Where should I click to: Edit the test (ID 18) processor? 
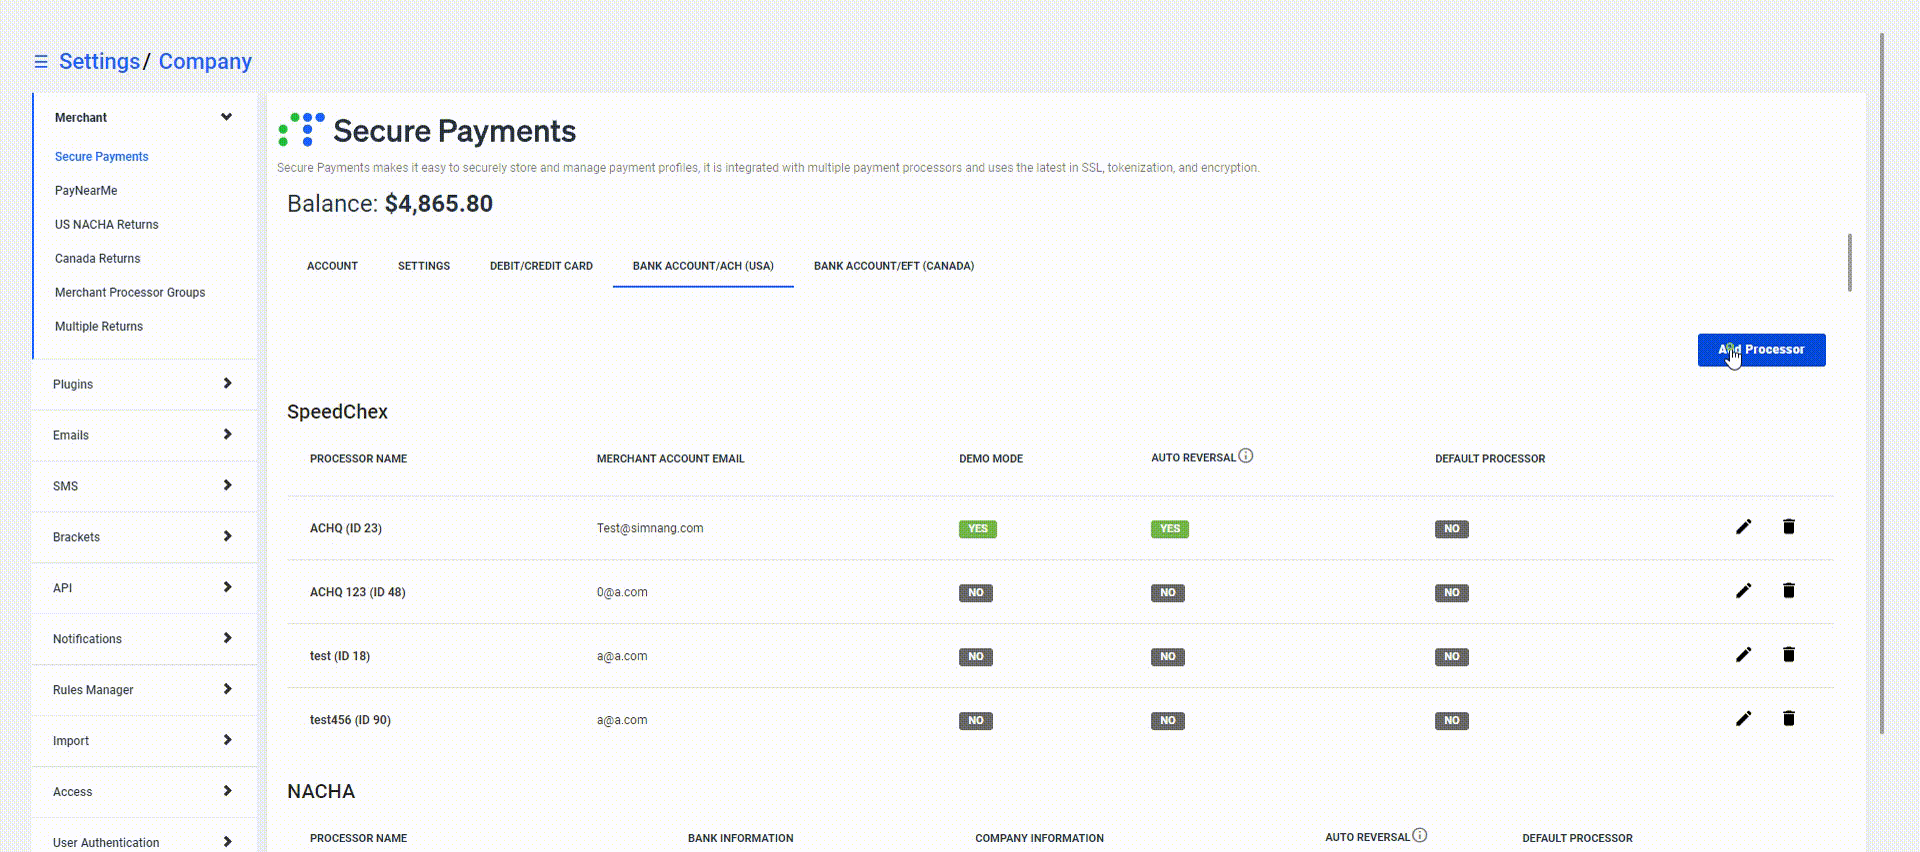point(1743,655)
